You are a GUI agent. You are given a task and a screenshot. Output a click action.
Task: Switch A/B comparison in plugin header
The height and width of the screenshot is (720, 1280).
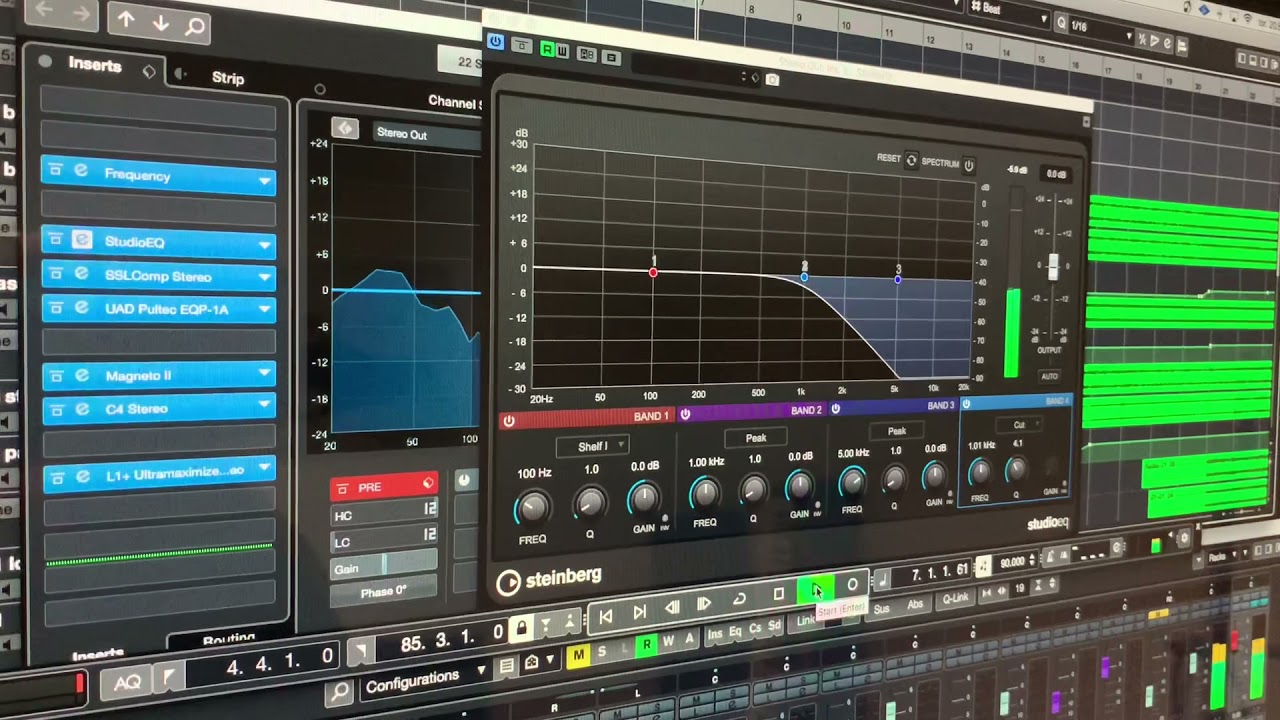pos(587,54)
